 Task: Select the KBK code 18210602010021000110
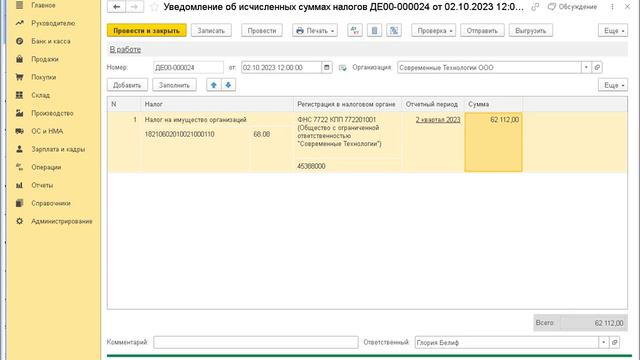pos(180,134)
